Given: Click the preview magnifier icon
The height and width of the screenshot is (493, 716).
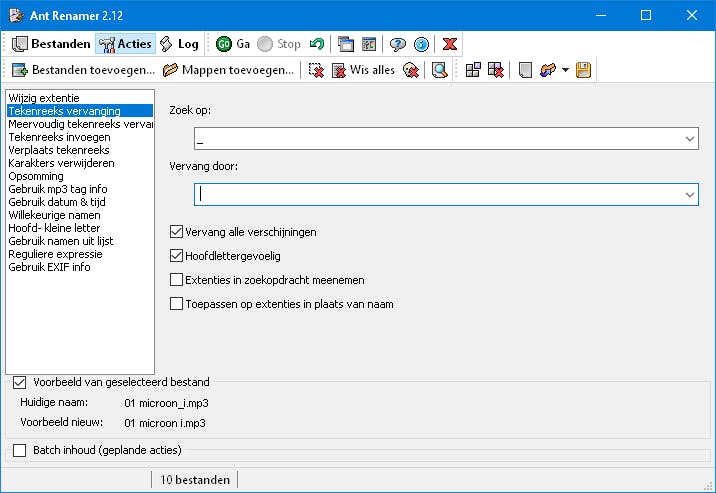Looking at the screenshot, I should point(439,70).
